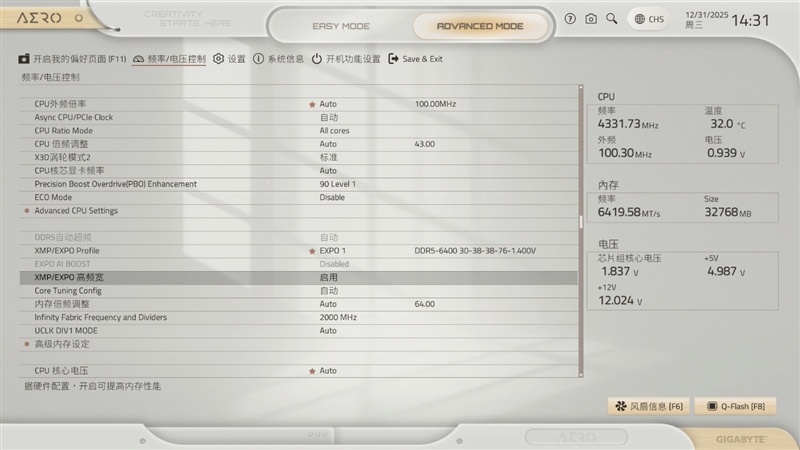Select ADVANCED MODE tab
The image size is (800, 450).
(480, 26)
